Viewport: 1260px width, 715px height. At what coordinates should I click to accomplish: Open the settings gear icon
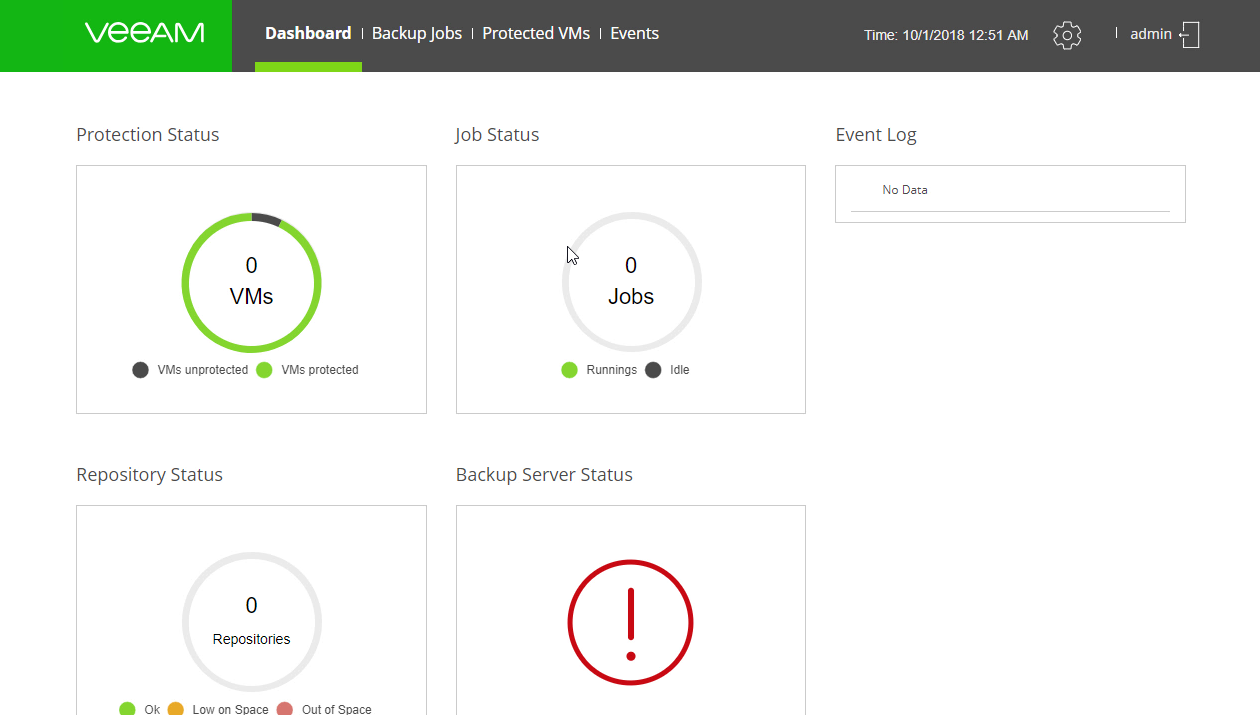click(1067, 35)
